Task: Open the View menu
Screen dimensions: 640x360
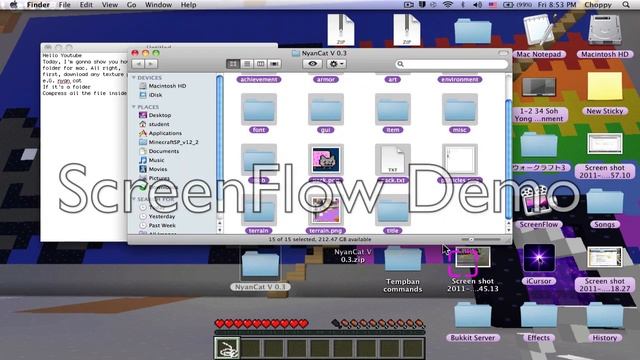Action: [x=109, y=5]
